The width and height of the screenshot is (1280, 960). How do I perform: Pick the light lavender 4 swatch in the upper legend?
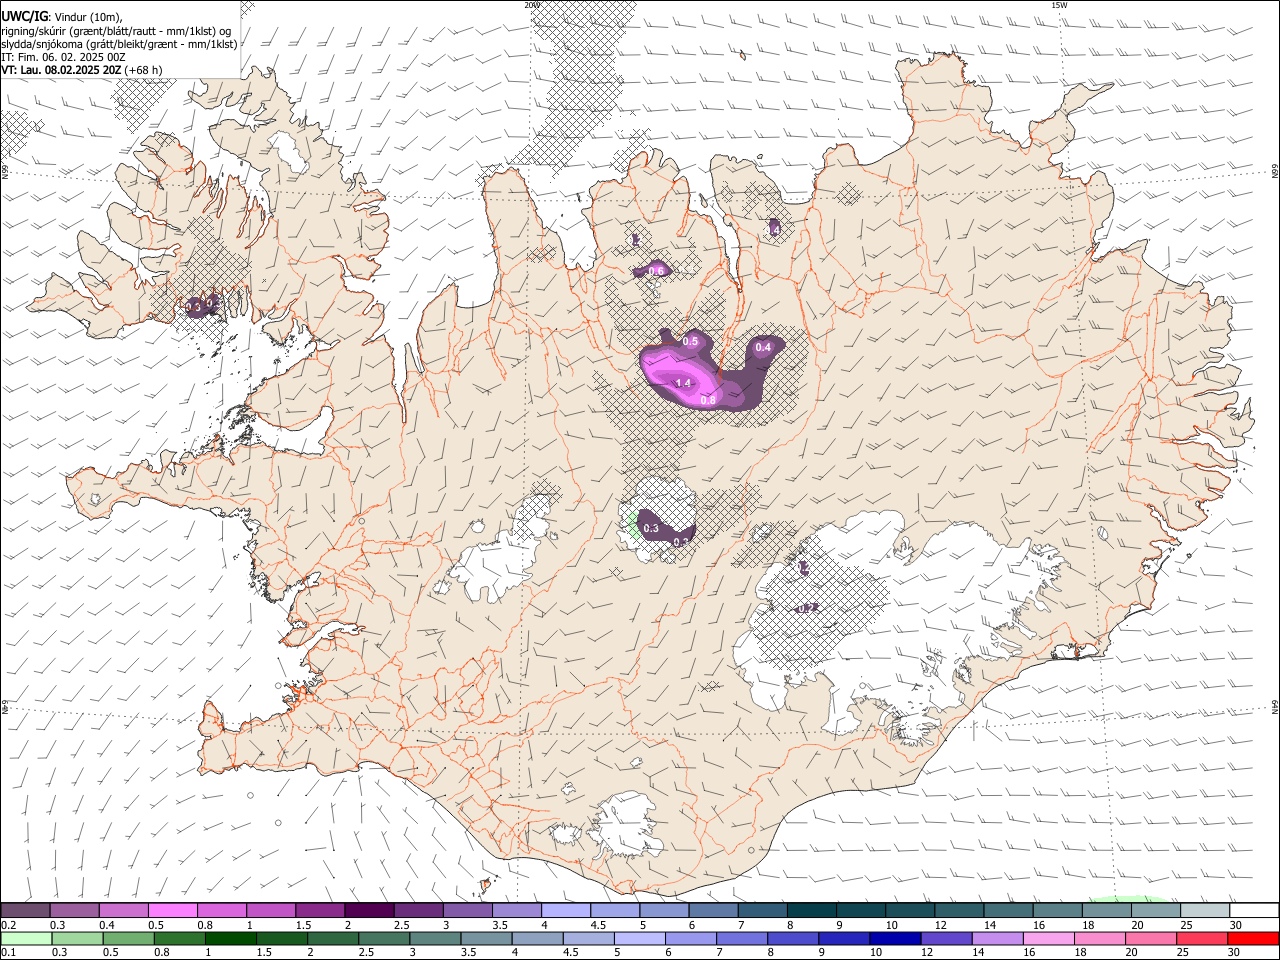coord(564,910)
